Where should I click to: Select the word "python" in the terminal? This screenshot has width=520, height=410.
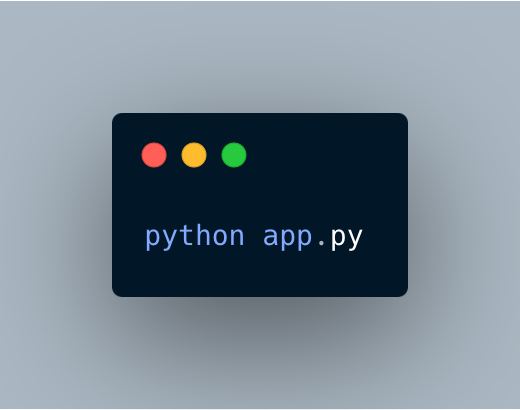tap(195, 237)
